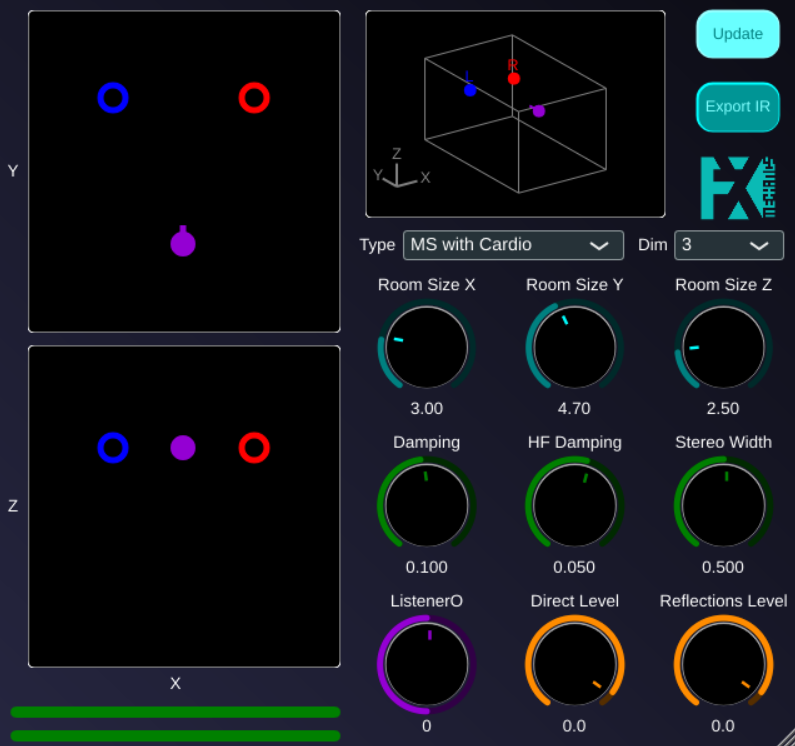Click the red right speaker marker in XZ view
Screen dimensions: 795x746
click(254, 447)
